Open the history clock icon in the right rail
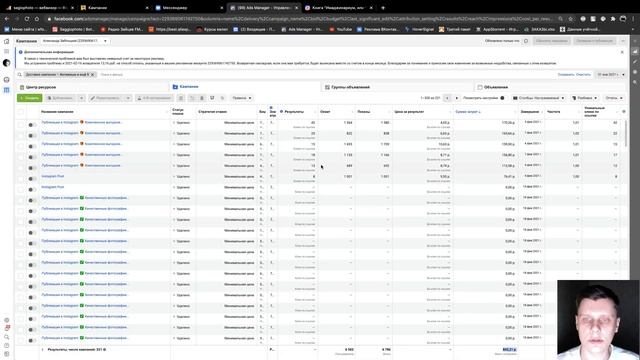This screenshot has height=360, width=640. click(635, 72)
